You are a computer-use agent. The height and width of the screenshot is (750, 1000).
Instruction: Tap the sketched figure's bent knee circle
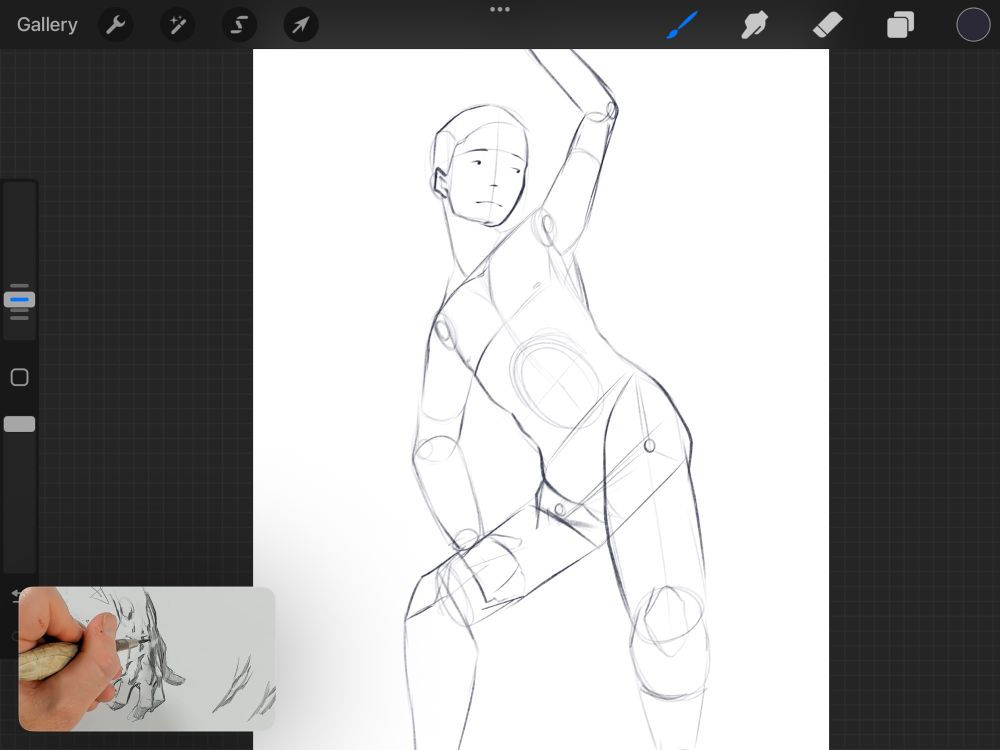coord(670,620)
